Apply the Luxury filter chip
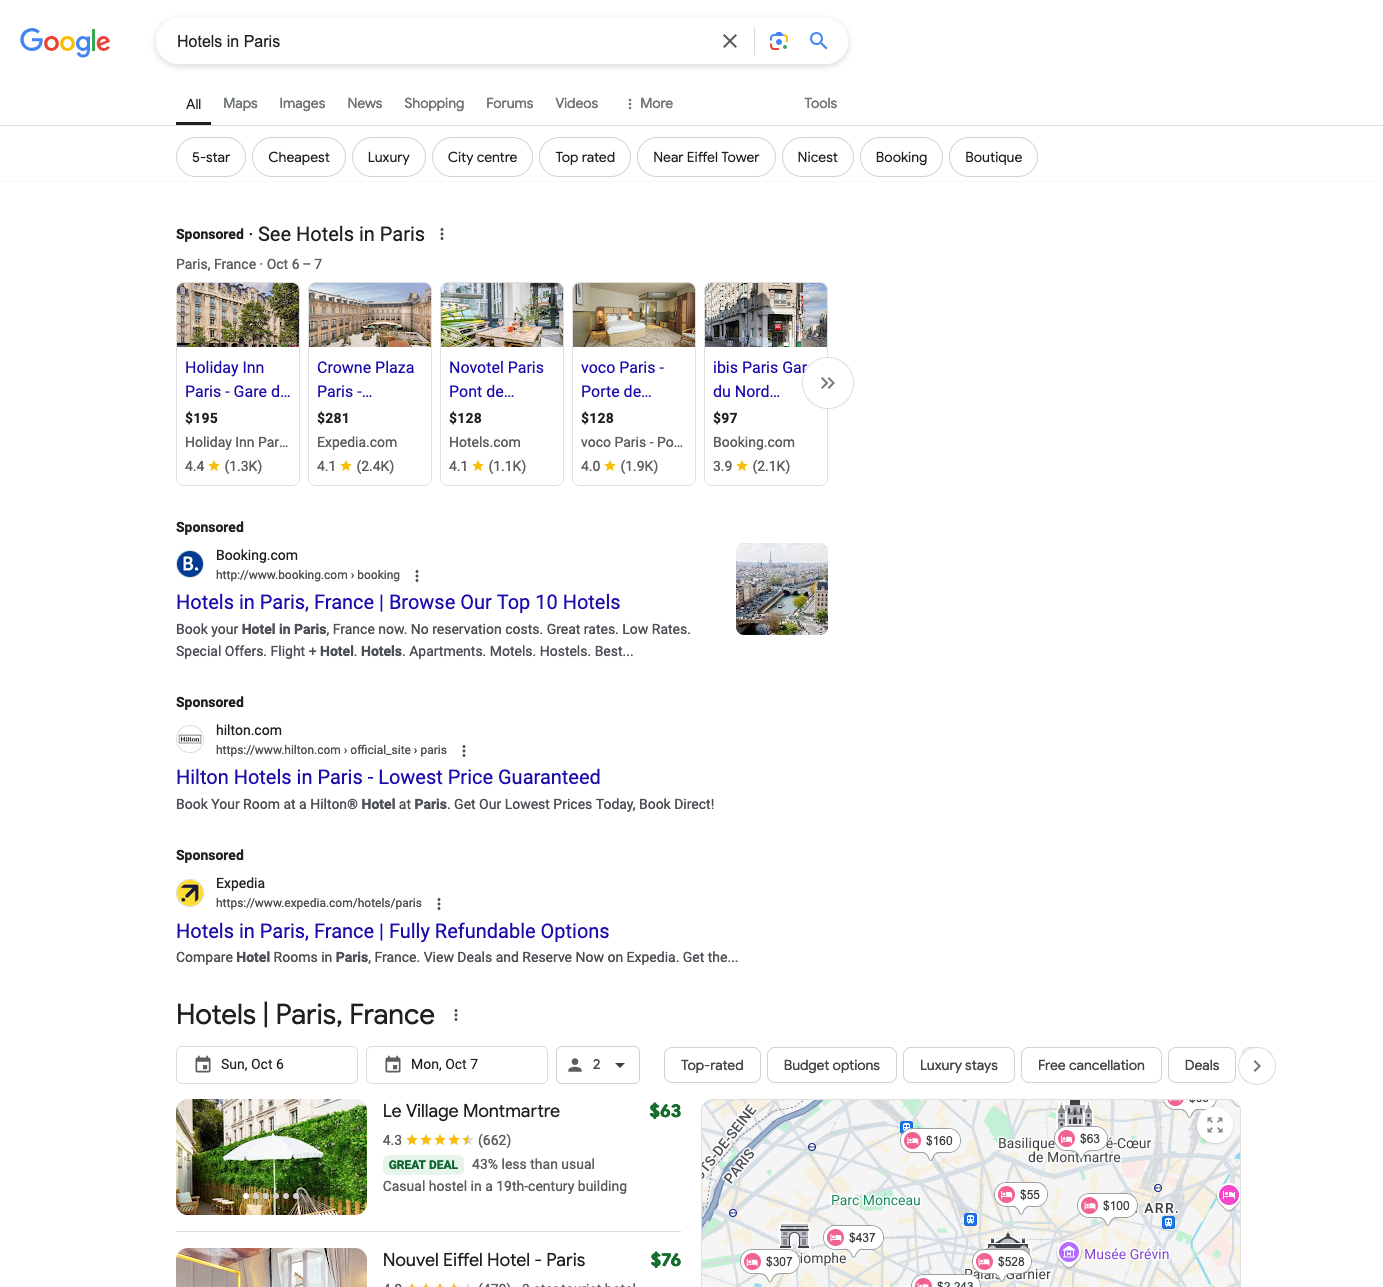The width and height of the screenshot is (1383, 1287). tap(389, 157)
